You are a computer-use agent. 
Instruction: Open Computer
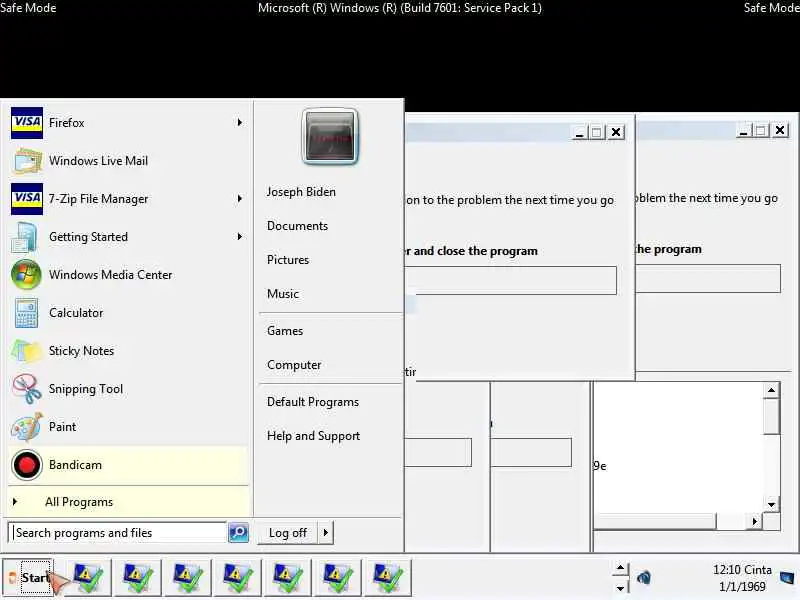tap(294, 365)
